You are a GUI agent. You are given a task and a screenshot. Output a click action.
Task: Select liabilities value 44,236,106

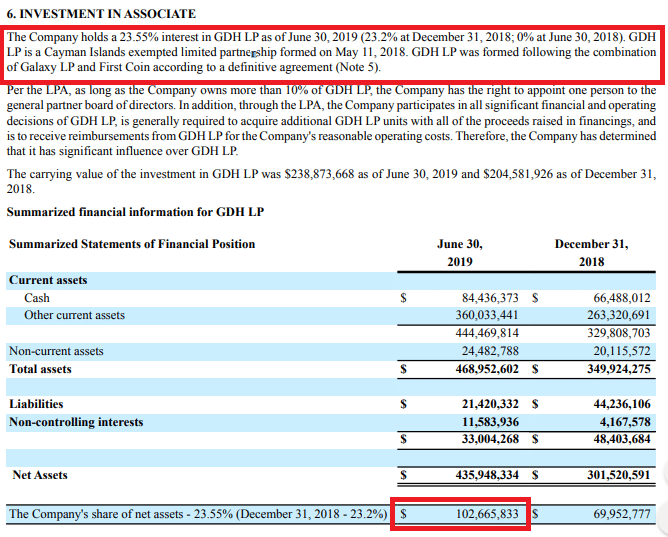click(x=622, y=404)
